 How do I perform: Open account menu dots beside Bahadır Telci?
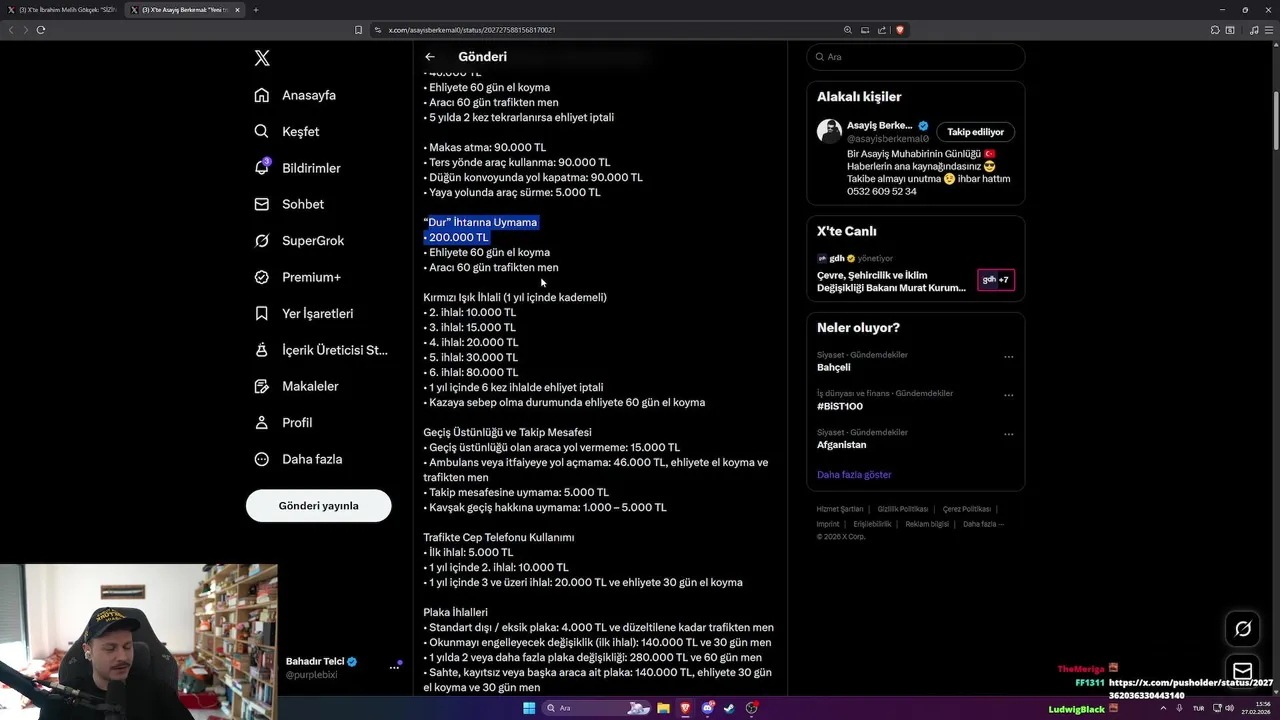click(394, 668)
